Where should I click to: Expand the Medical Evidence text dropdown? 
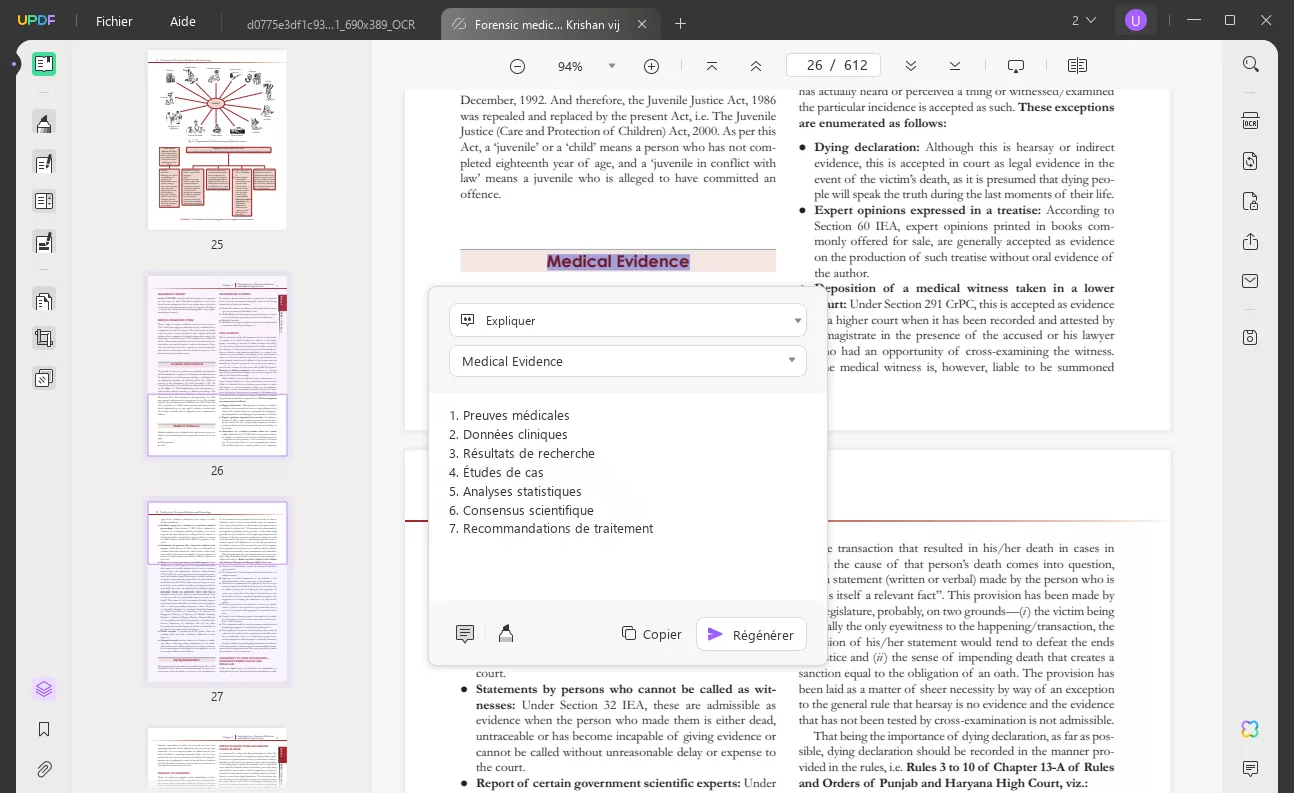click(x=628, y=361)
